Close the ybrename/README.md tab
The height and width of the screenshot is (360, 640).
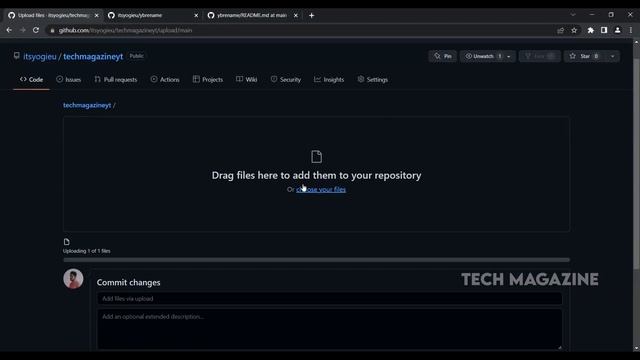(x=296, y=16)
